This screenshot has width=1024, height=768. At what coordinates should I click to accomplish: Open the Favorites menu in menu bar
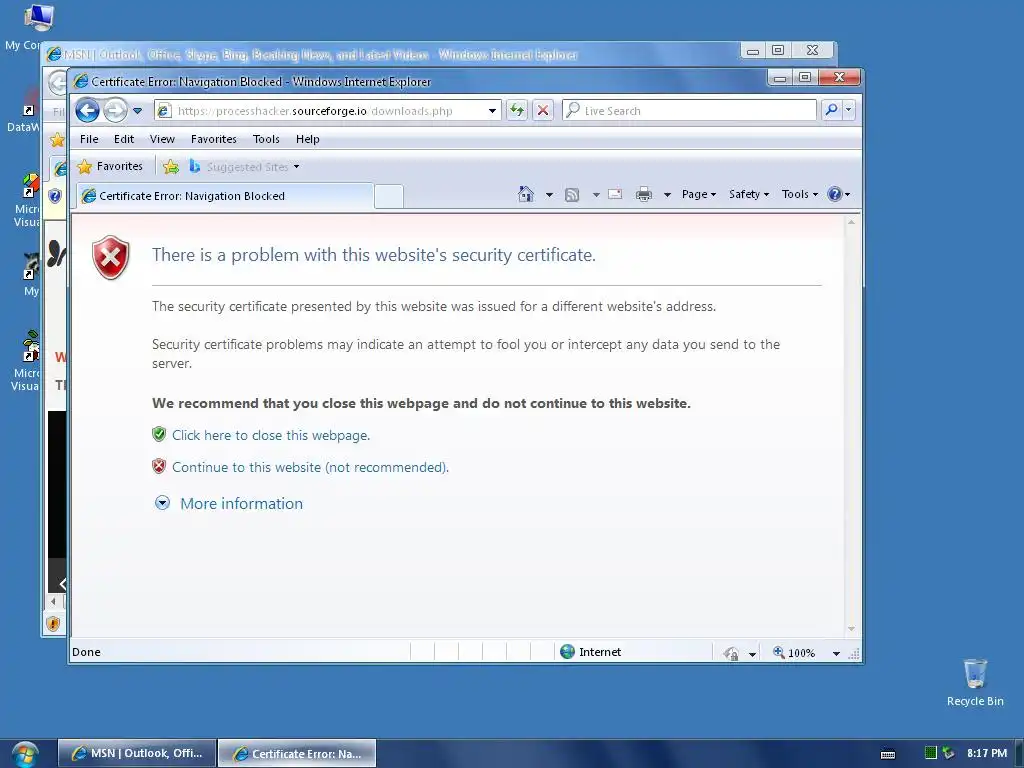[x=214, y=139]
